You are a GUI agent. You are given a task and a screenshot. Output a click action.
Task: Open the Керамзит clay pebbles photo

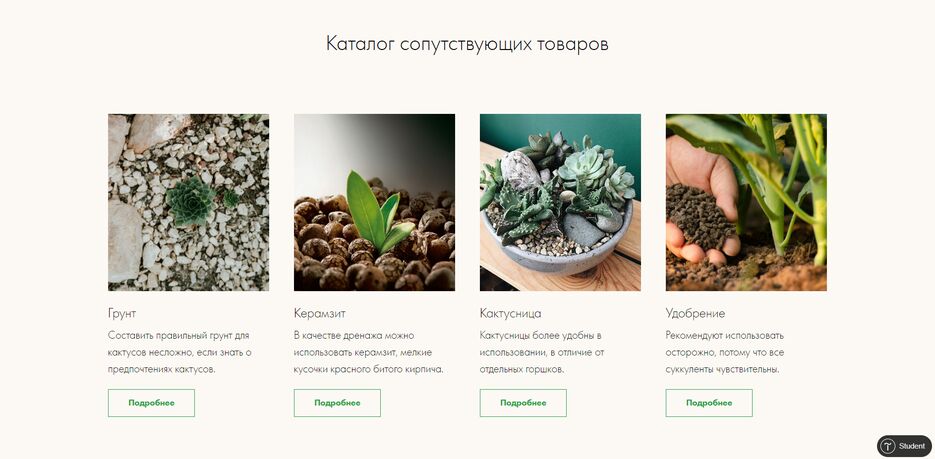tap(374, 203)
